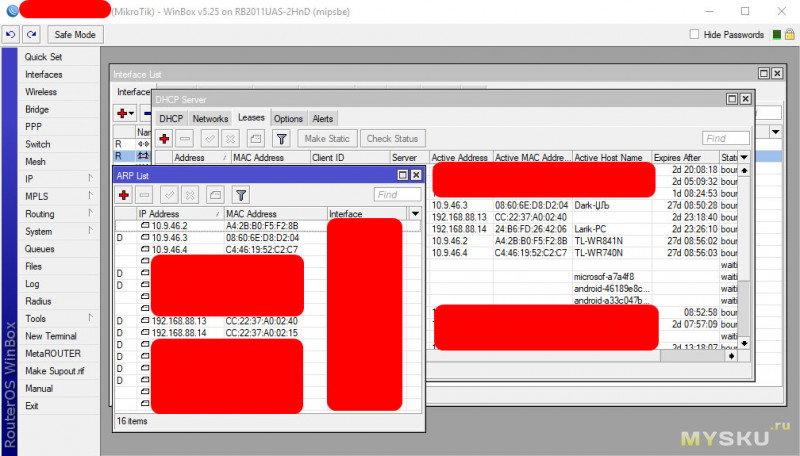Click the undo arrow in main toolbar
This screenshot has height=456, width=800.
pyautogui.click(x=10, y=35)
